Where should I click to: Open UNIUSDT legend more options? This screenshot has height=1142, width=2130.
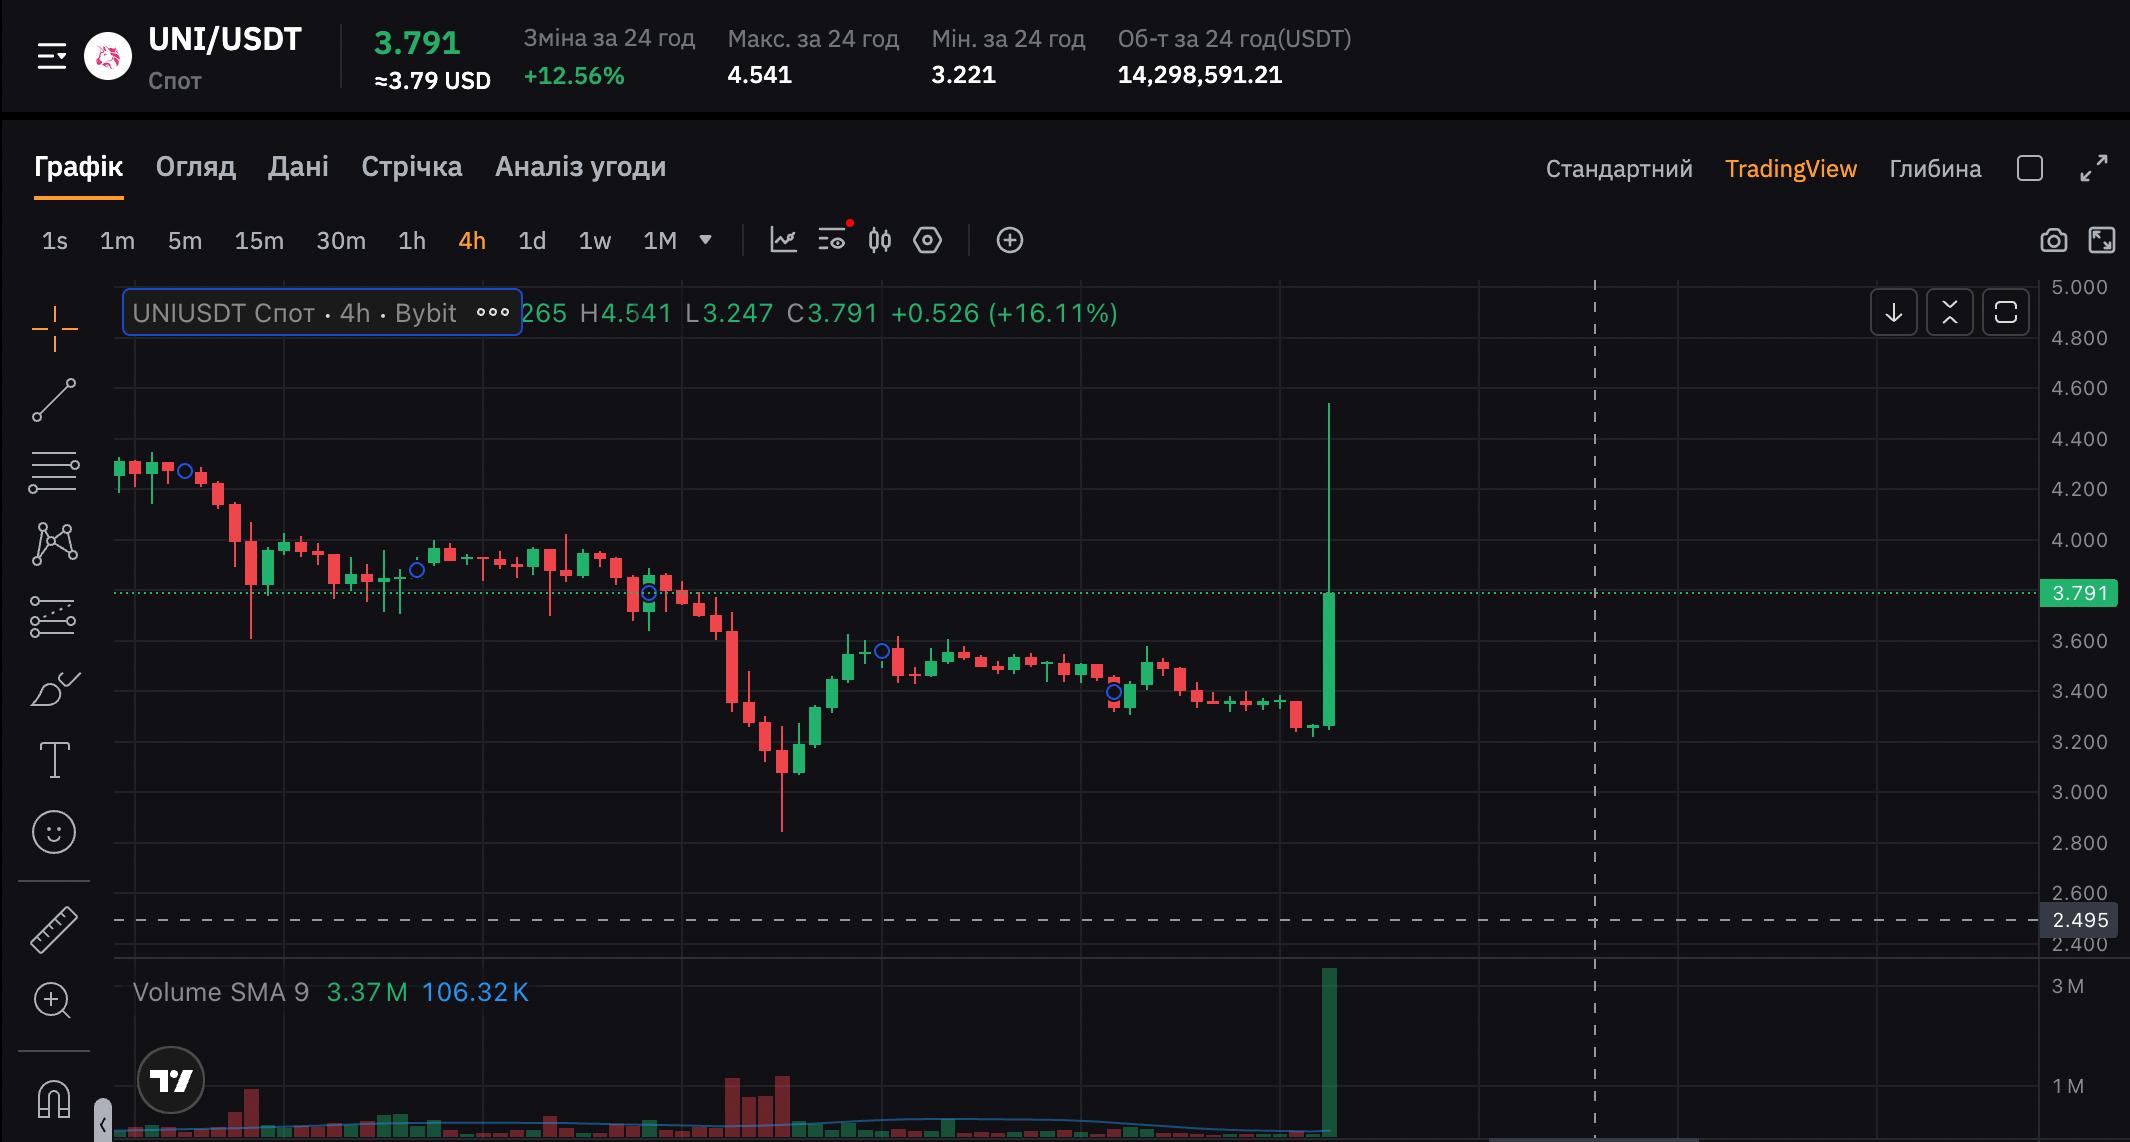point(493,313)
